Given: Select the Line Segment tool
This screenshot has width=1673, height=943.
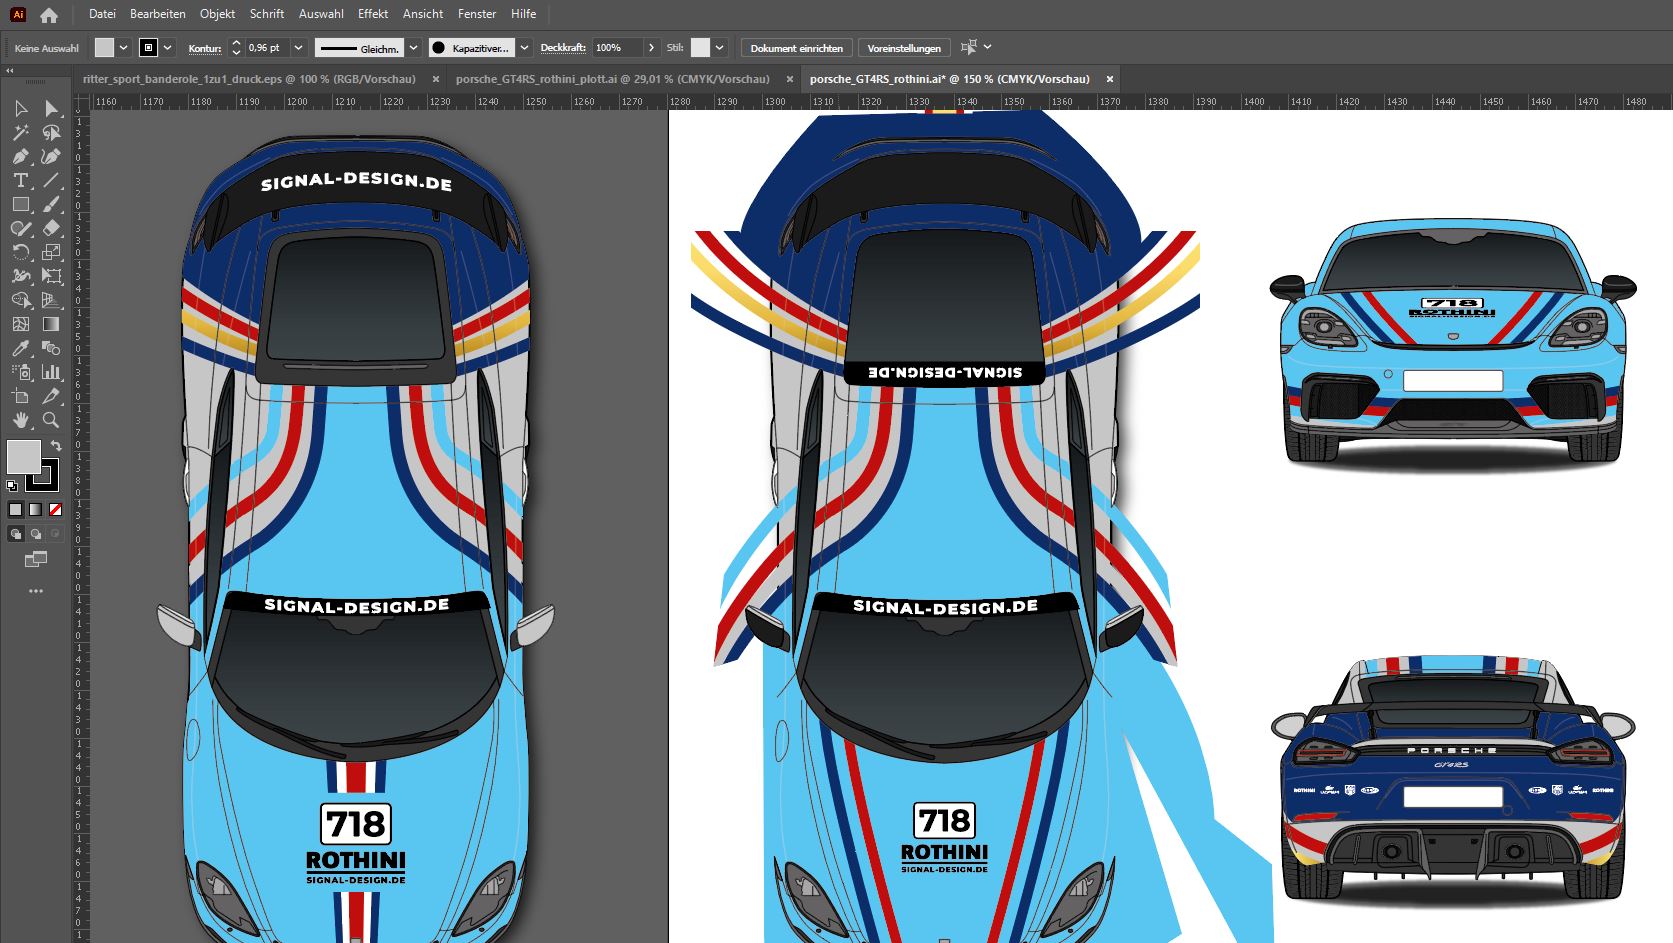Looking at the screenshot, I should pos(51,180).
